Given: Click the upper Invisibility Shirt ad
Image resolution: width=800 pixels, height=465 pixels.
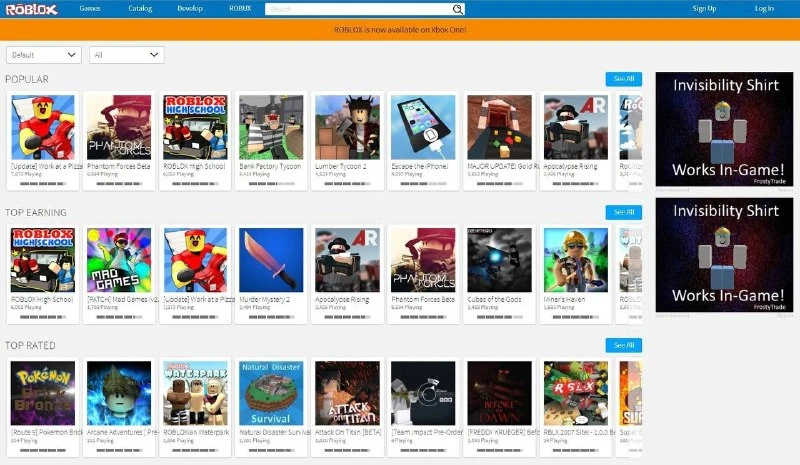Looking at the screenshot, I should point(724,129).
